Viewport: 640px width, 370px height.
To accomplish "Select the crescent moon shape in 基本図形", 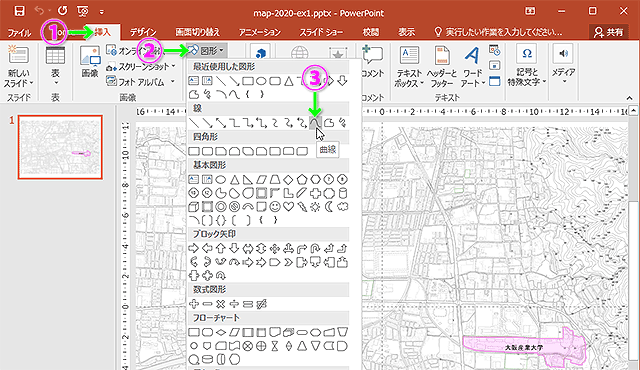I will pos(329,207).
